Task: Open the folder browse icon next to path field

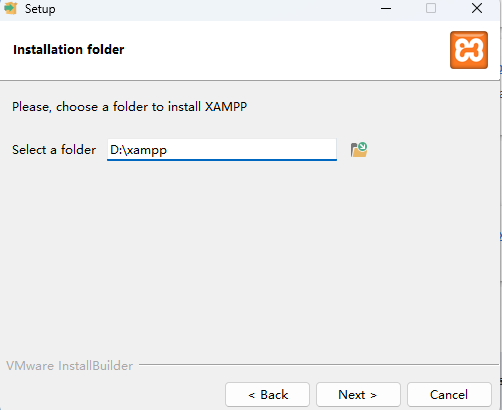Action: [x=359, y=150]
